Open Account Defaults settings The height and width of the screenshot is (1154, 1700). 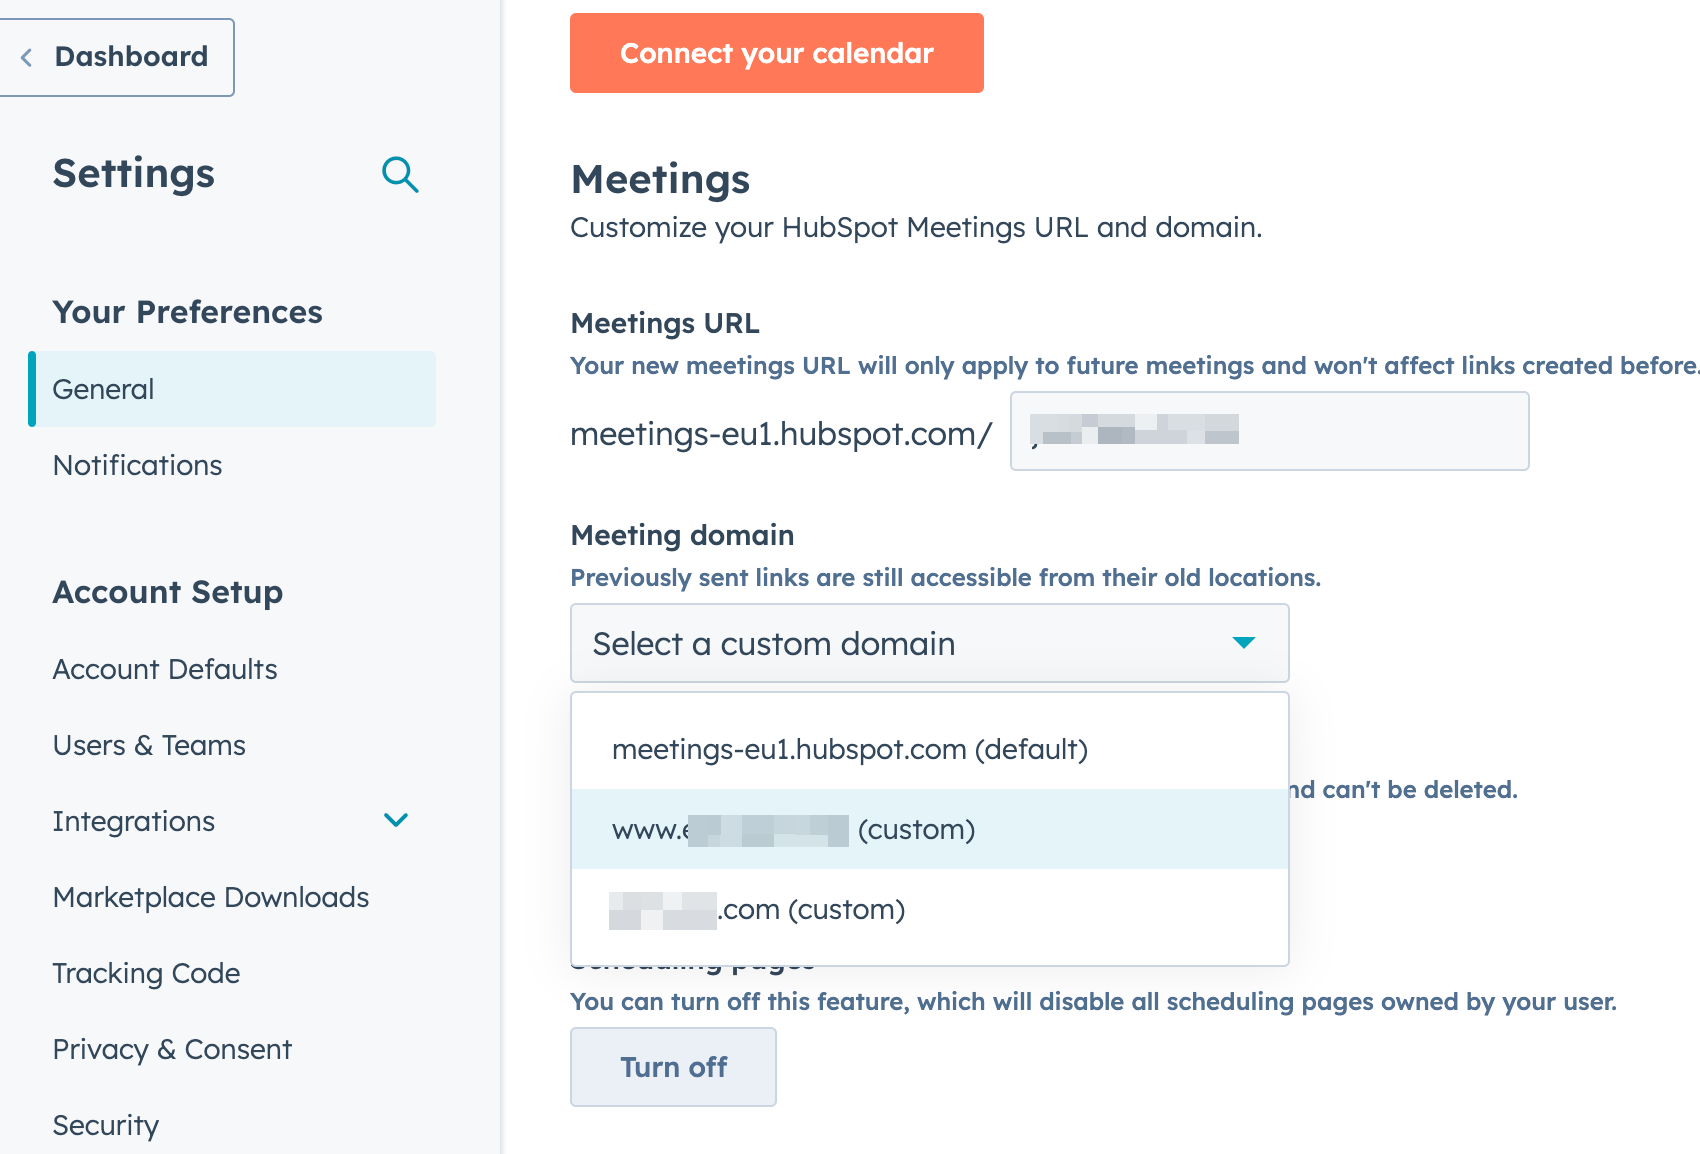click(x=164, y=669)
